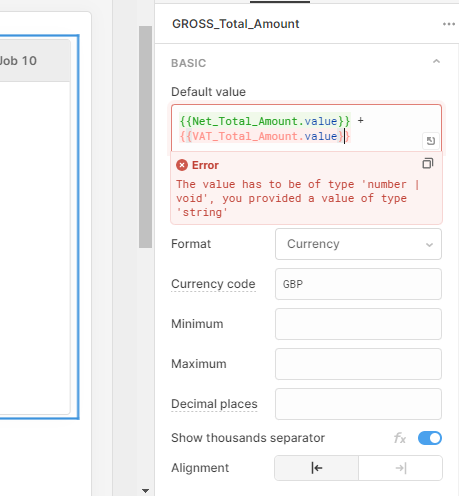Screen dimensions: 459x496
Task: Click the Job 10 header on canvas
Action: [x=18, y=61]
